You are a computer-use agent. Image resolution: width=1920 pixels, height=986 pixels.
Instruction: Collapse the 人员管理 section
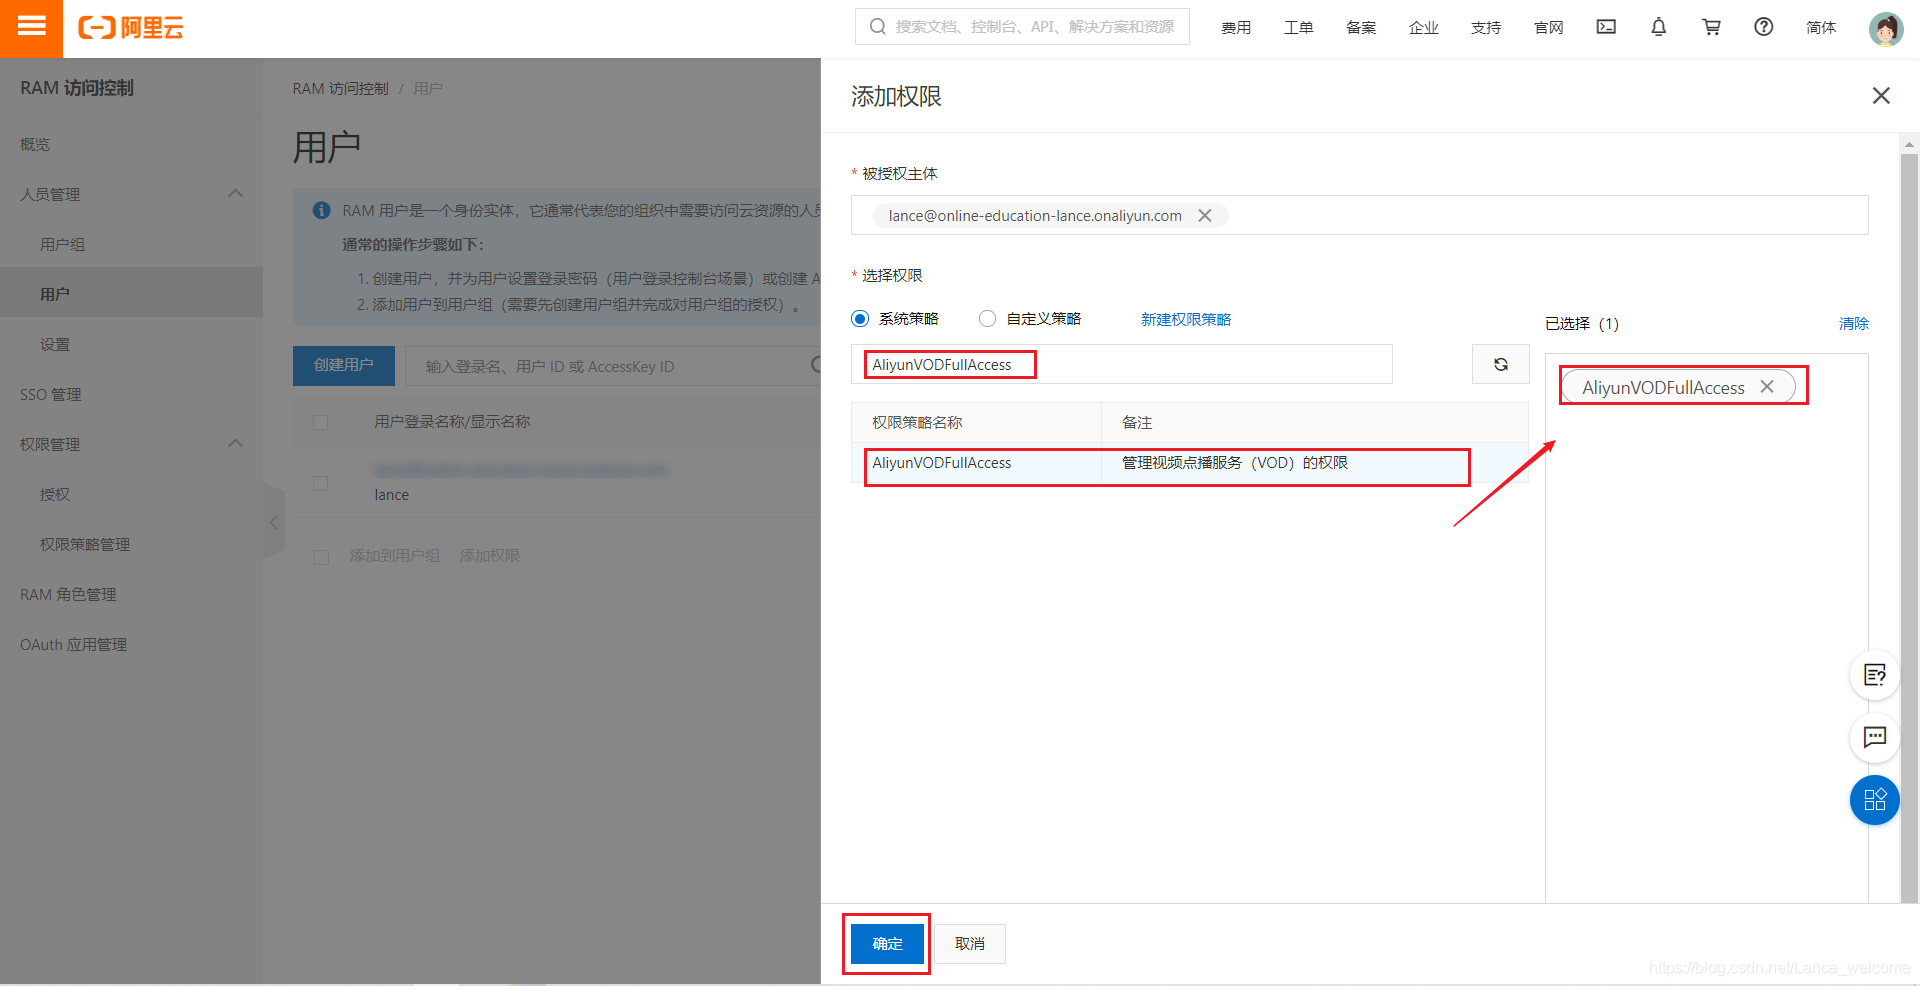click(236, 193)
